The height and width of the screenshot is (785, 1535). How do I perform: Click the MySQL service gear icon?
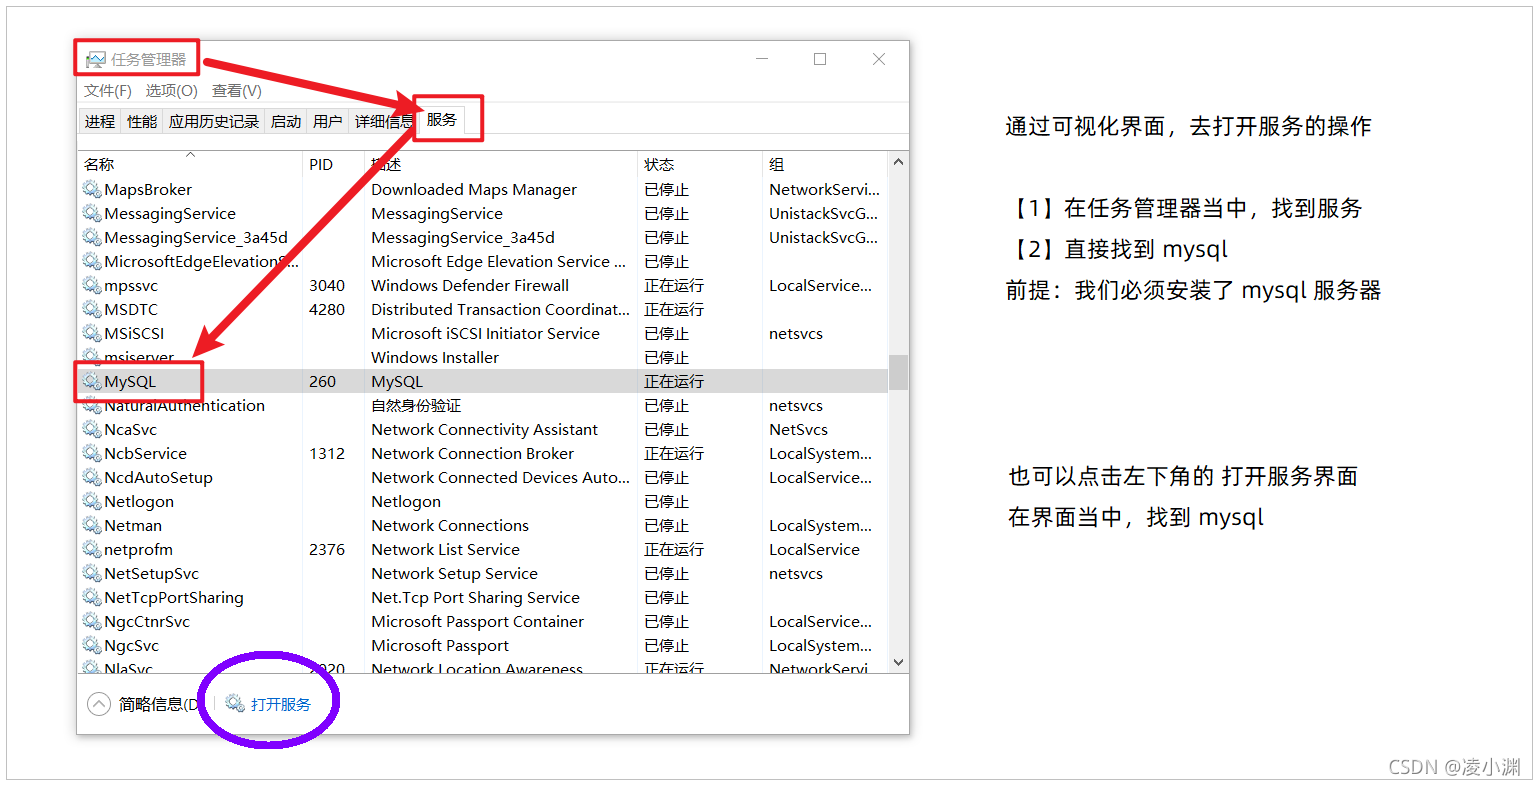pos(92,381)
